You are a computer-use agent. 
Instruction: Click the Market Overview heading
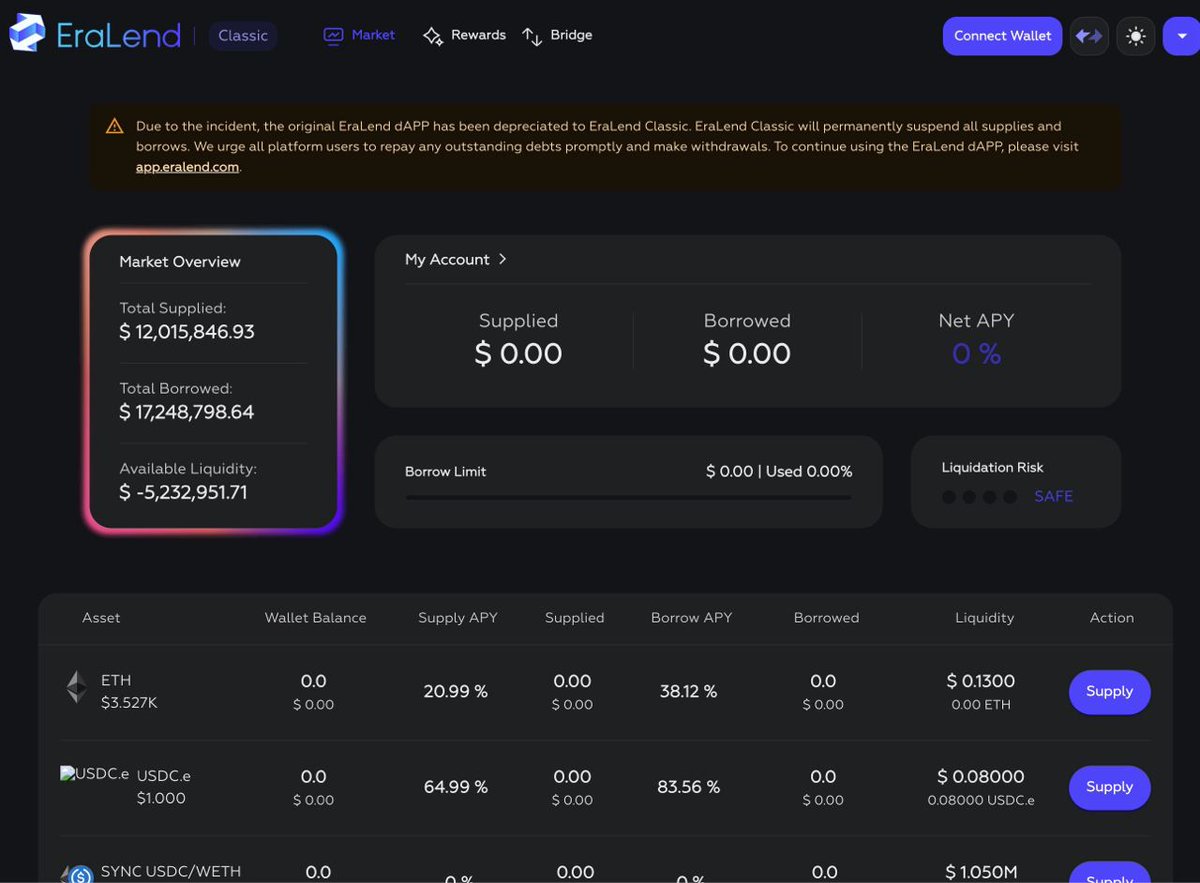click(180, 262)
